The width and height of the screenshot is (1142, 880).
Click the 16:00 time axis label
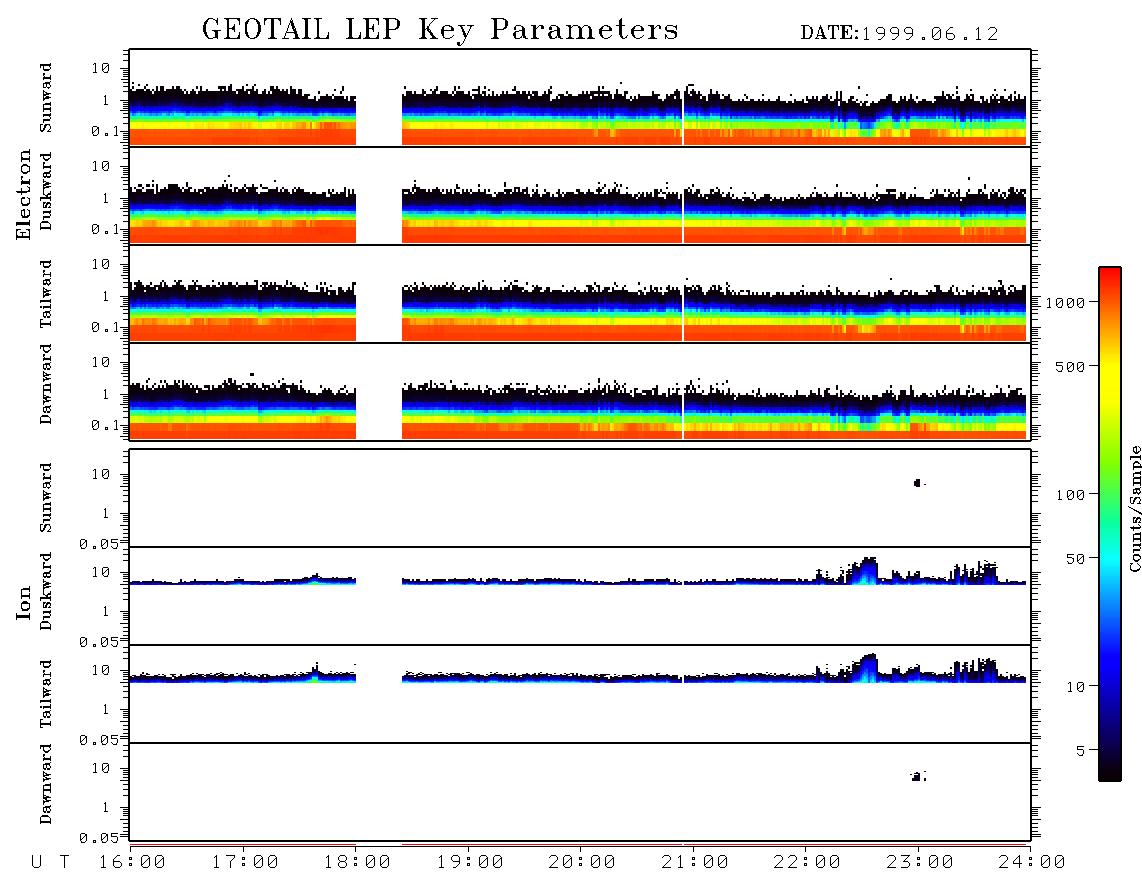pos(133,862)
